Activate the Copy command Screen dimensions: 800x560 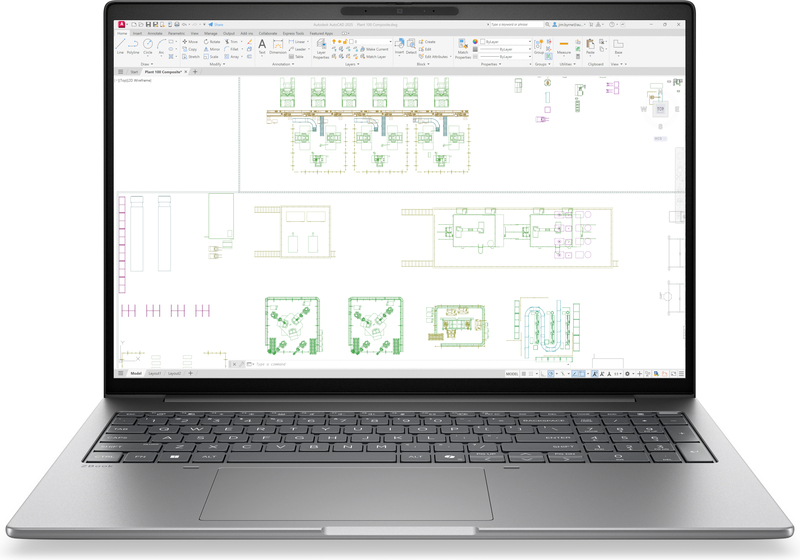(x=190, y=49)
